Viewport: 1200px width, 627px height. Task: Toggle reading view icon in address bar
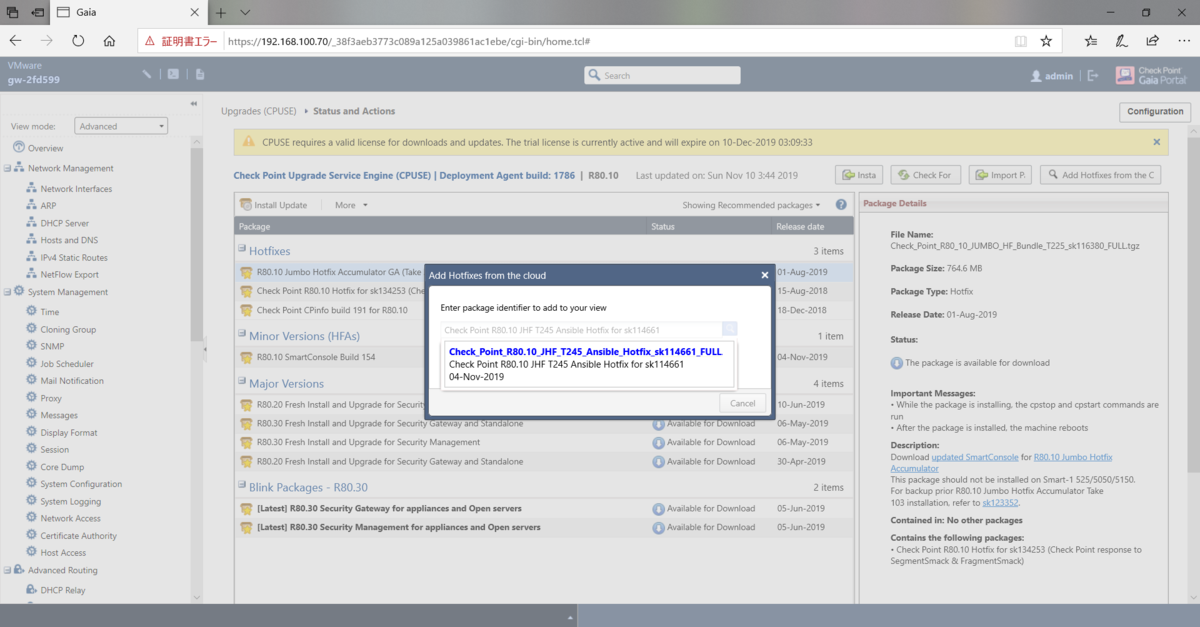[x=1020, y=41]
